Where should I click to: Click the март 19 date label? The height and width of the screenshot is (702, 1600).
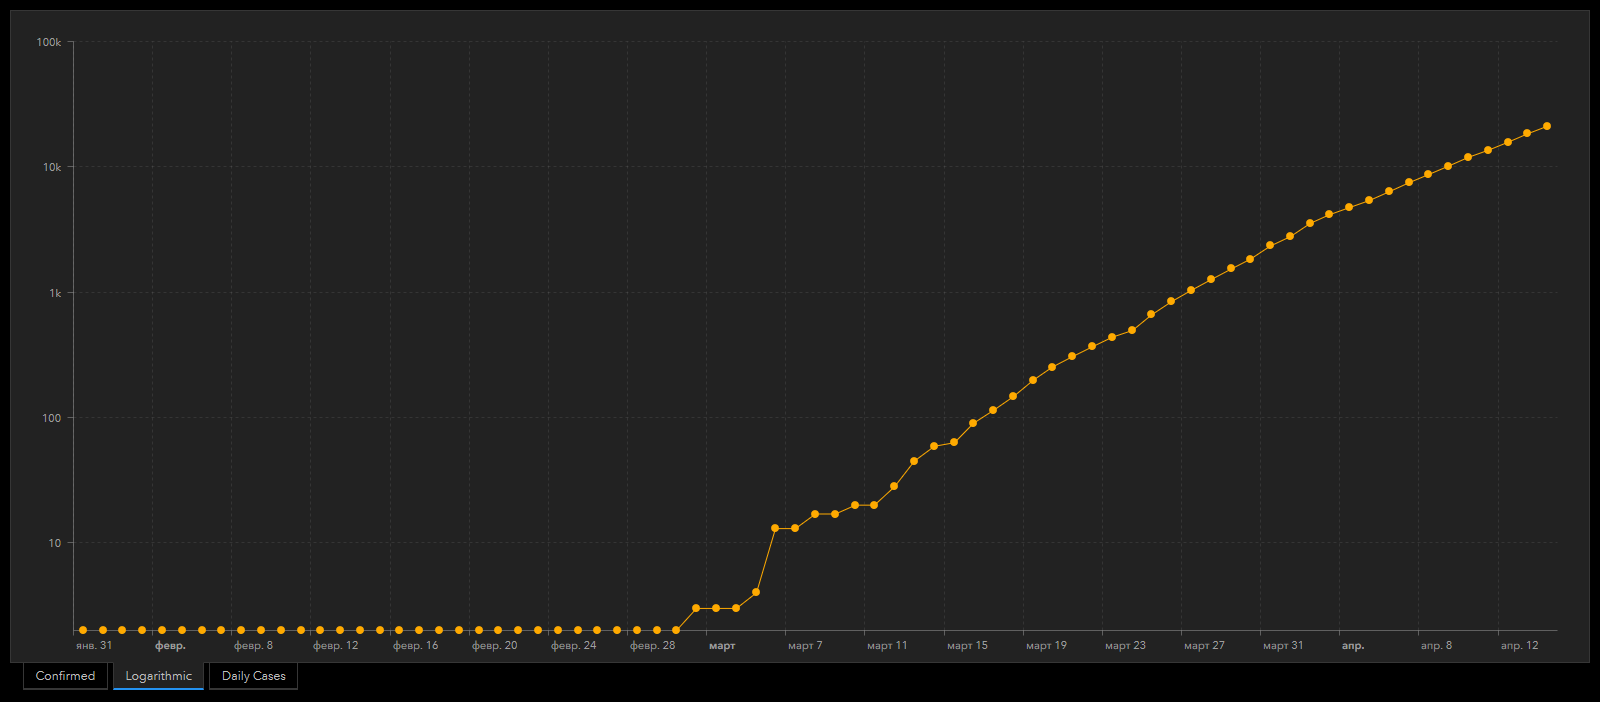pyautogui.click(x=1046, y=646)
